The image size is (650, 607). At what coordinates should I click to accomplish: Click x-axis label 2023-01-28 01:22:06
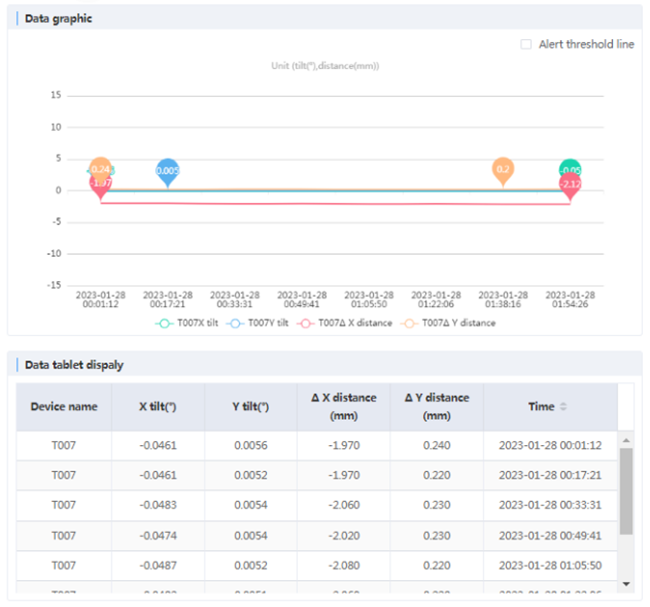[x=436, y=299]
